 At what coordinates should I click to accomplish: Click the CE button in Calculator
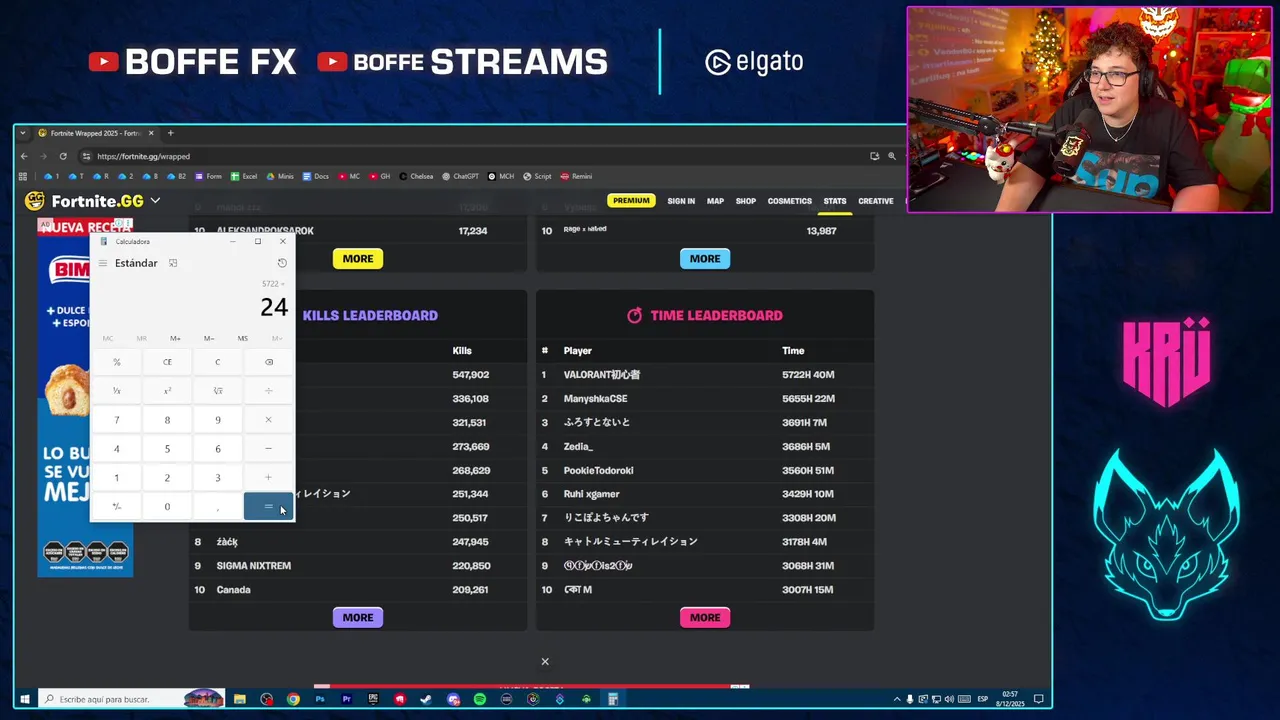coord(167,362)
